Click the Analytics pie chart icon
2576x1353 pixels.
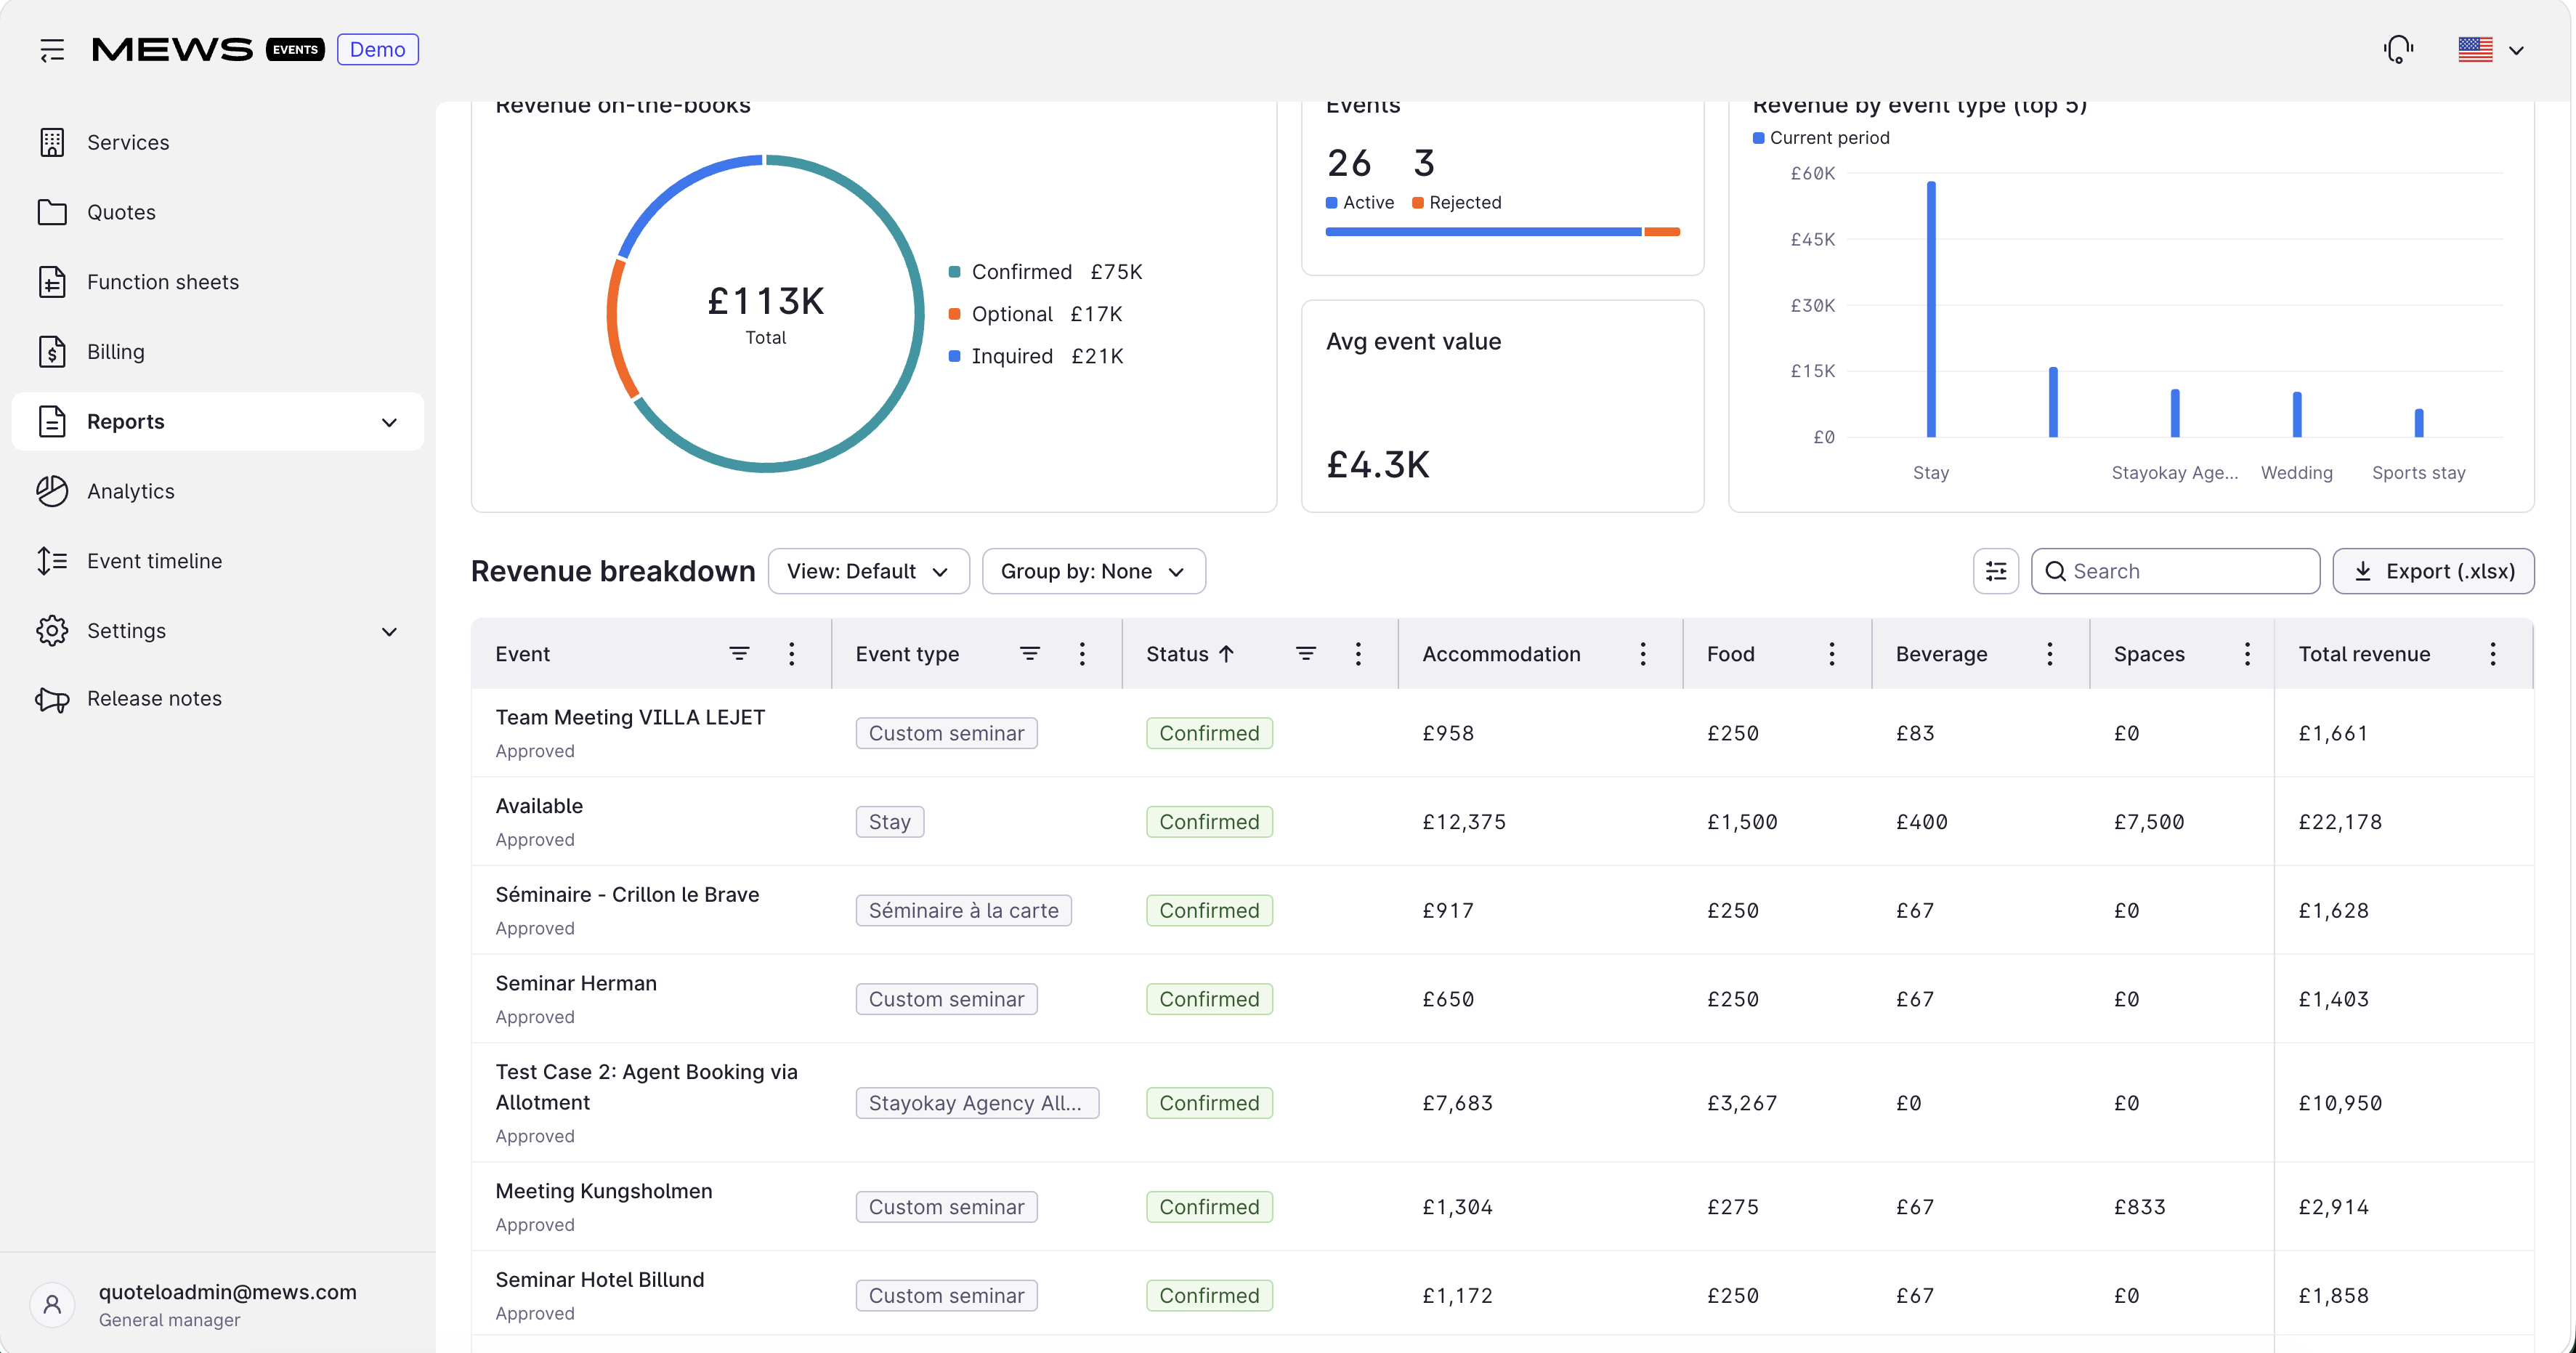(x=52, y=491)
